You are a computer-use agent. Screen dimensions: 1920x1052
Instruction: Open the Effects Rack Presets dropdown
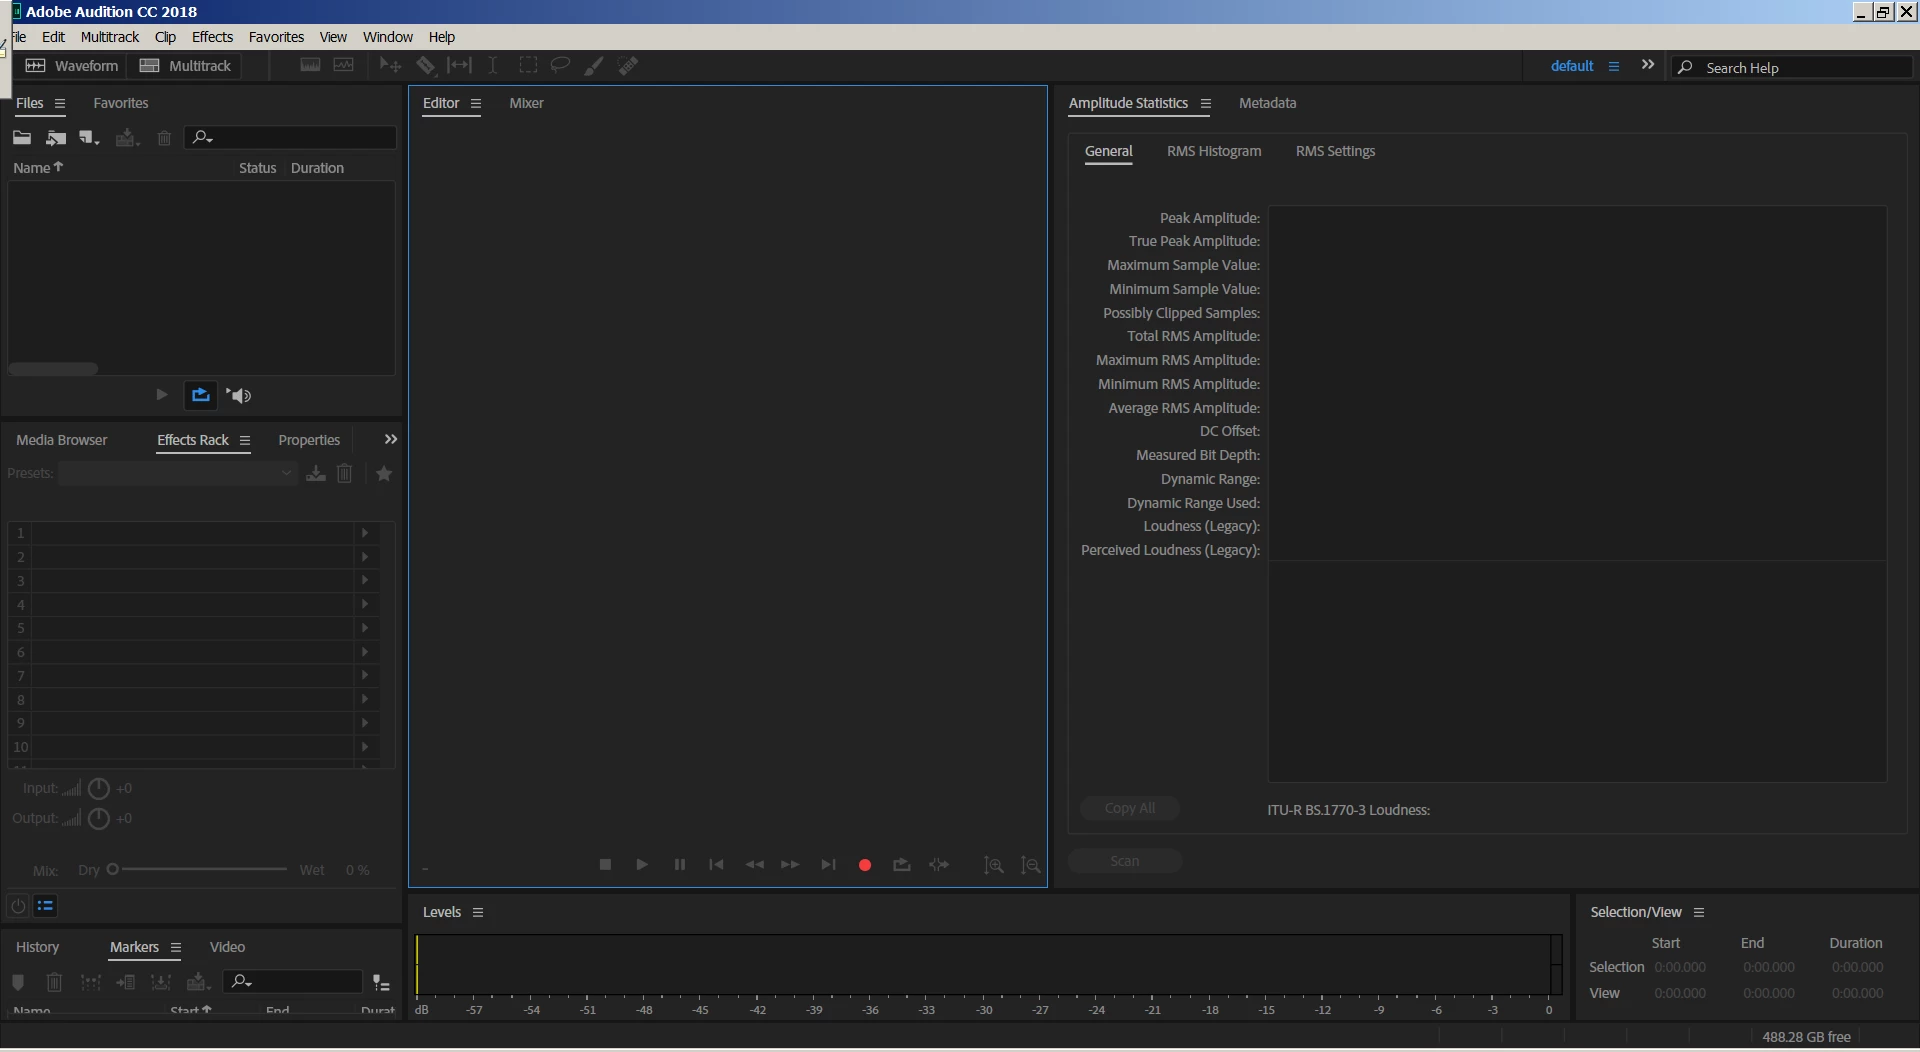[177, 473]
